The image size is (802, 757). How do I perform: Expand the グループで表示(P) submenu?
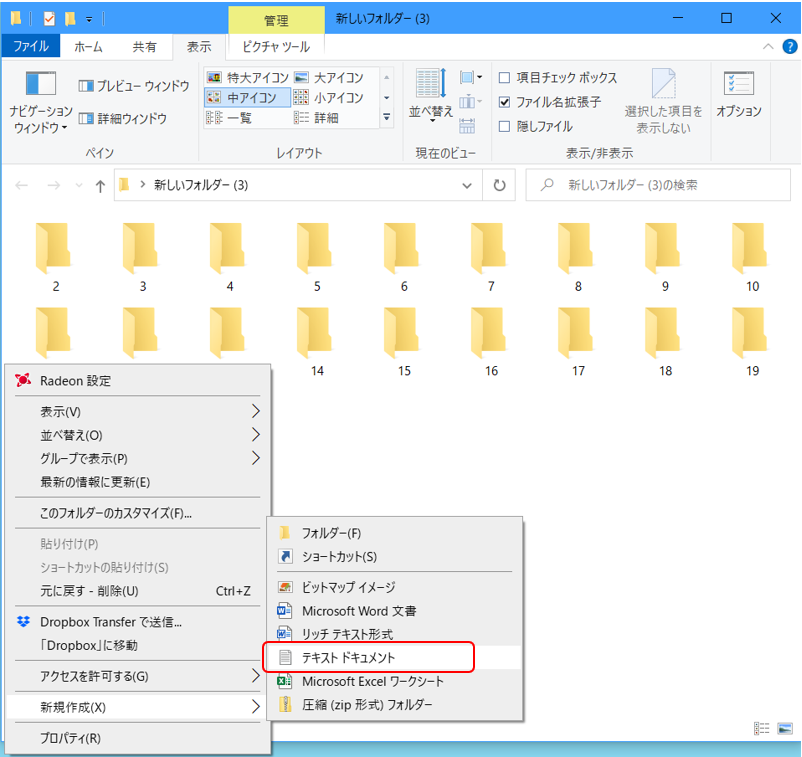(138, 458)
